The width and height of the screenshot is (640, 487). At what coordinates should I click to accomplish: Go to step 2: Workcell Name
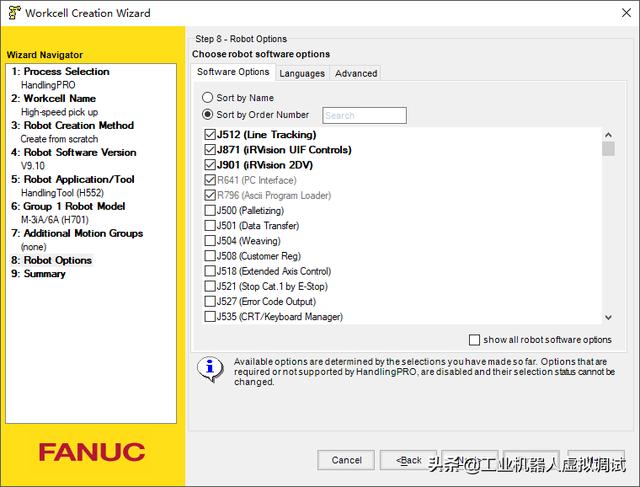pos(53,98)
